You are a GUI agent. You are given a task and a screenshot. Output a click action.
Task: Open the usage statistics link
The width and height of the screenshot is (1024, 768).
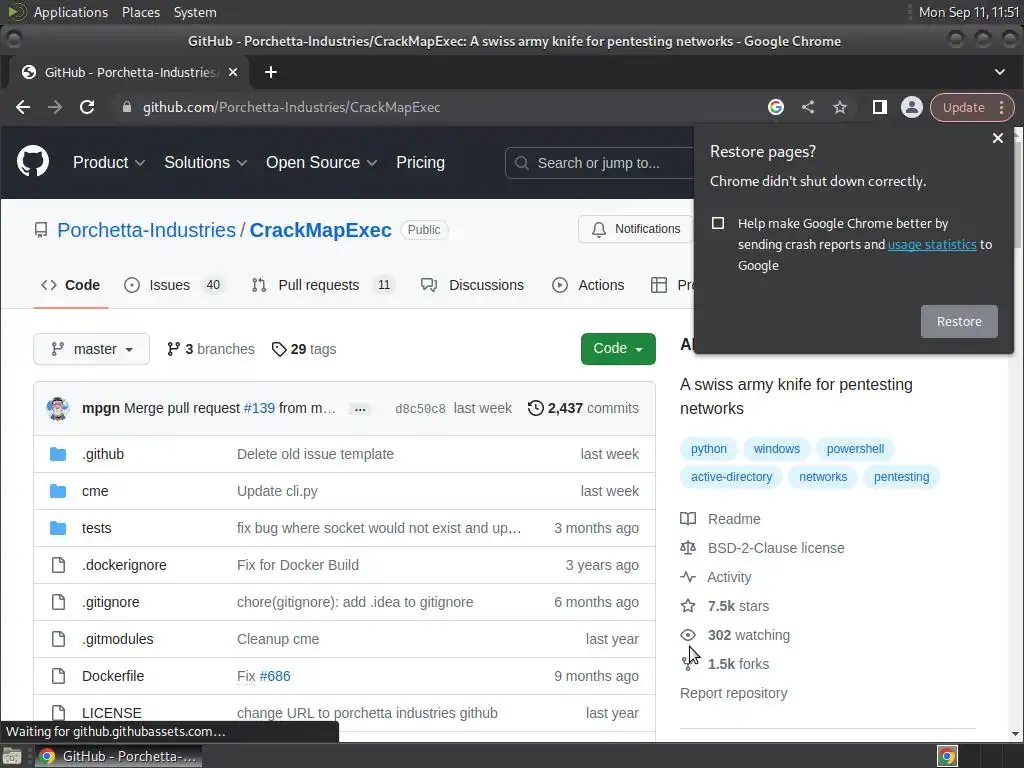click(932, 244)
